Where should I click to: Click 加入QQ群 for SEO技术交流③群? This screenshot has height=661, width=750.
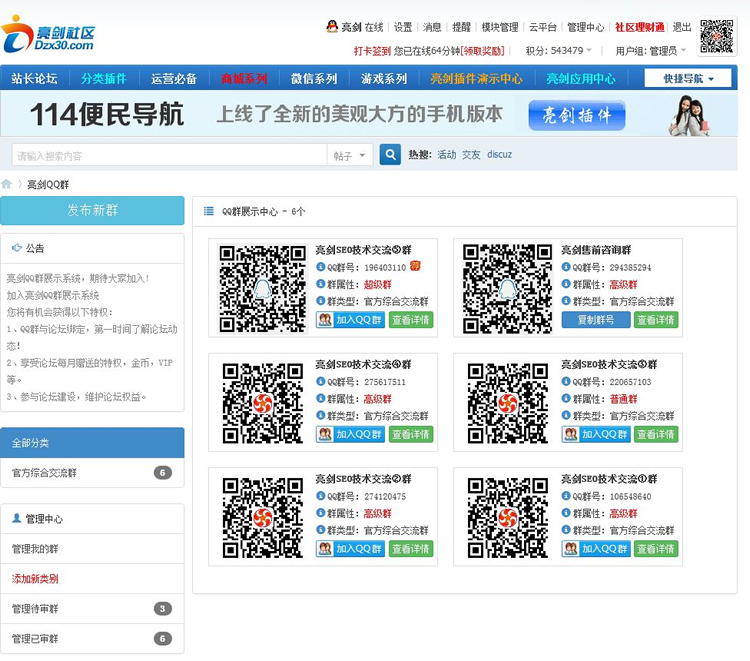coord(596,434)
